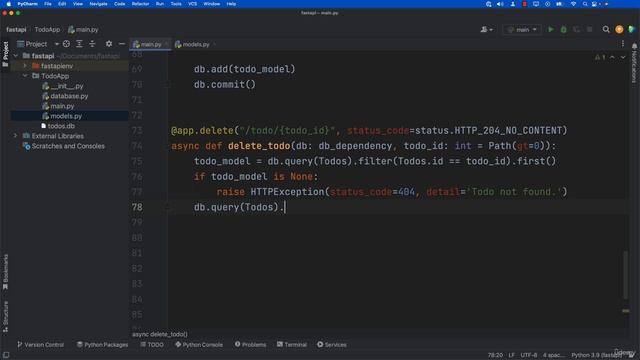
Task: Open TODO tool window
Action: click(152, 344)
